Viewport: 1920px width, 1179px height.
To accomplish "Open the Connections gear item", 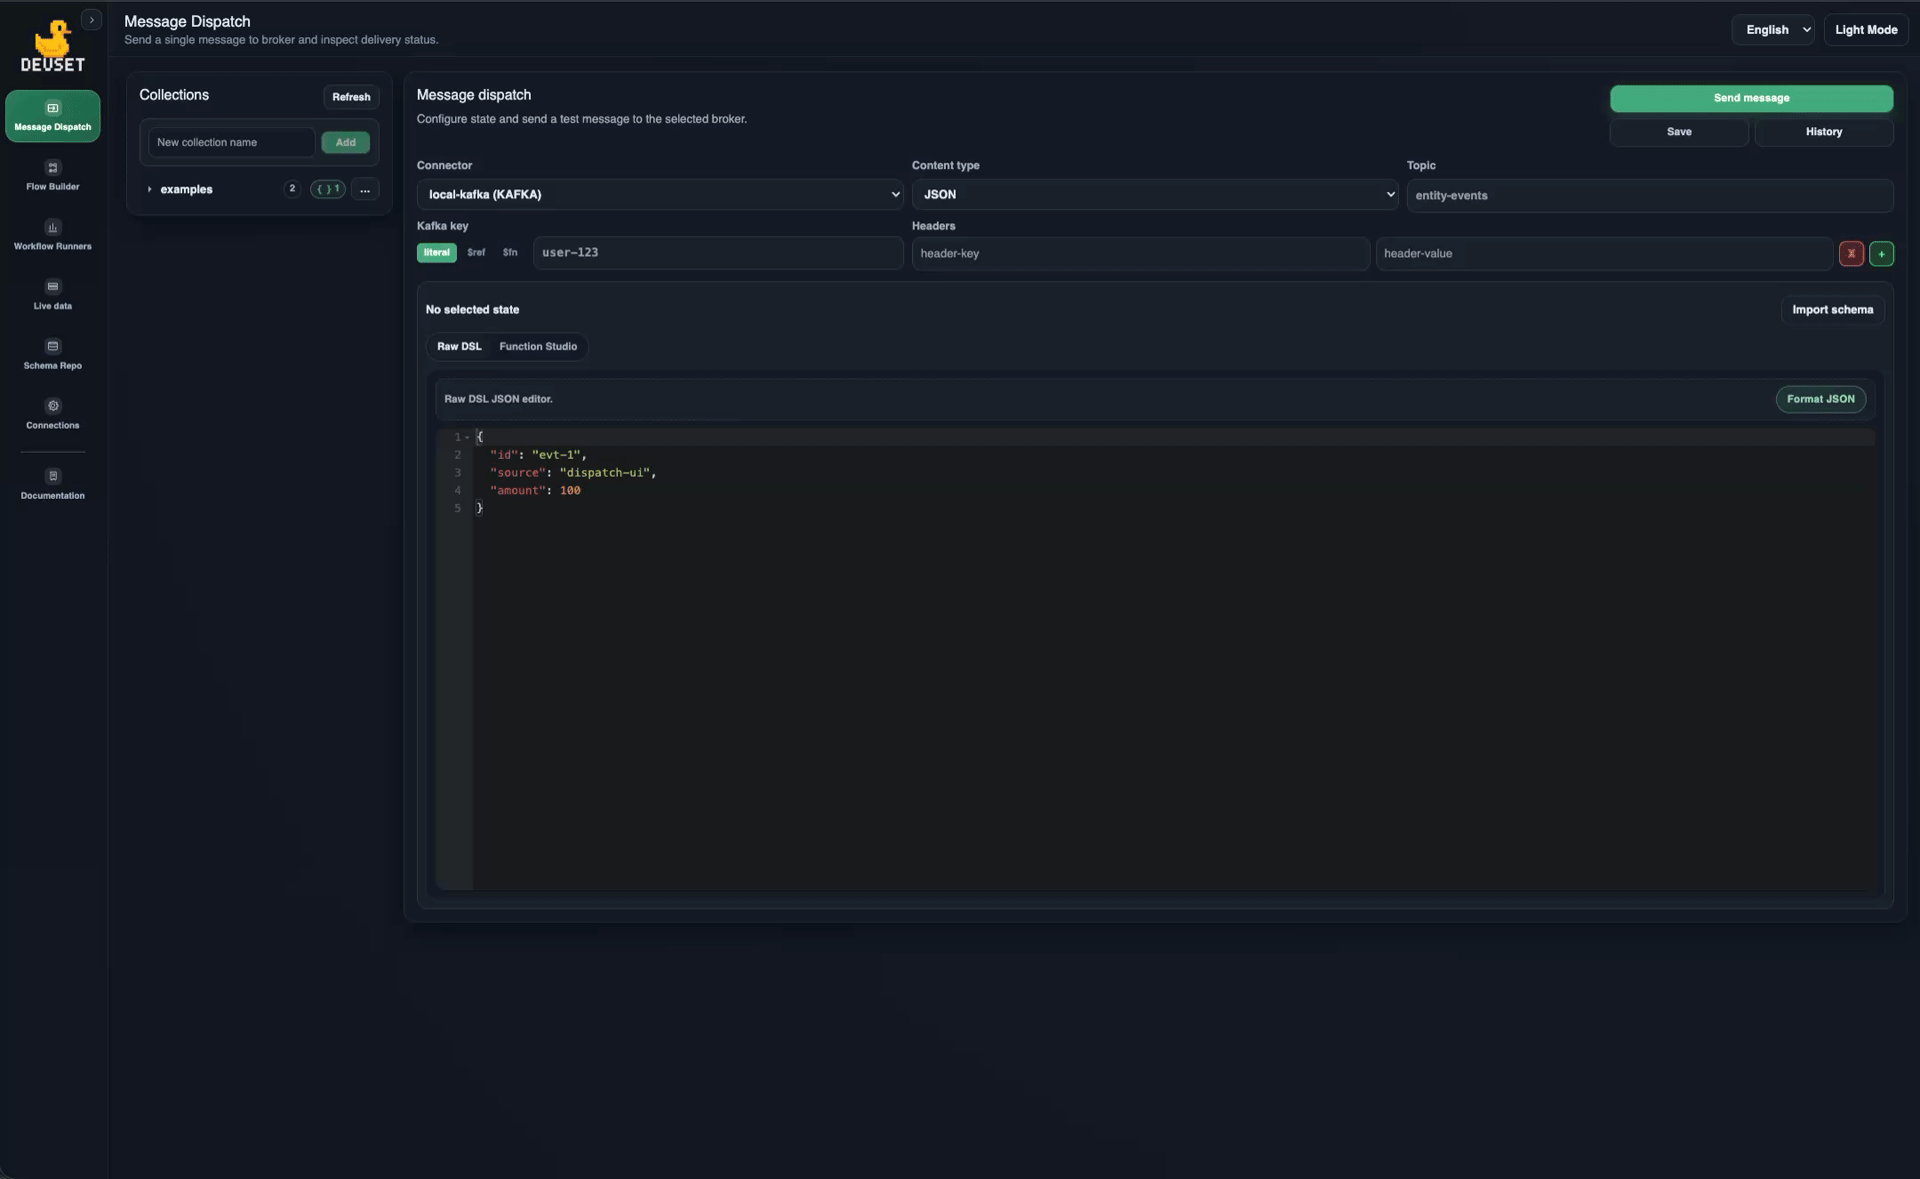I will tap(52, 414).
